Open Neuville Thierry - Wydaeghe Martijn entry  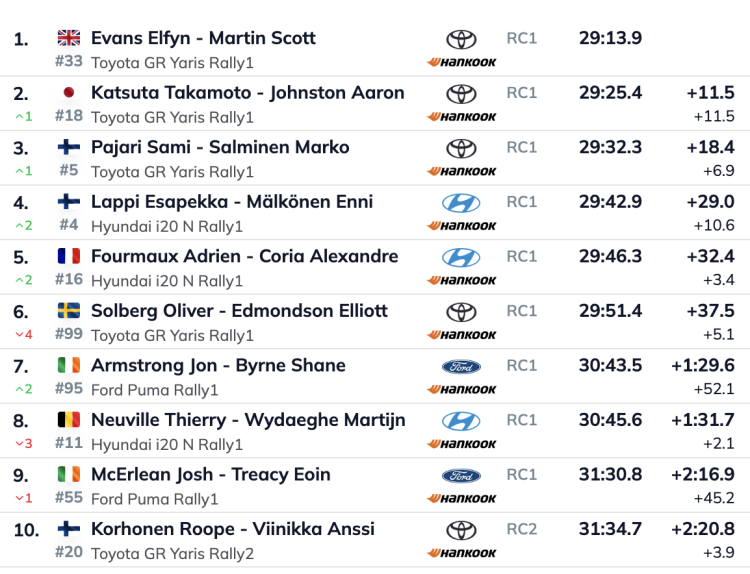[248, 420]
